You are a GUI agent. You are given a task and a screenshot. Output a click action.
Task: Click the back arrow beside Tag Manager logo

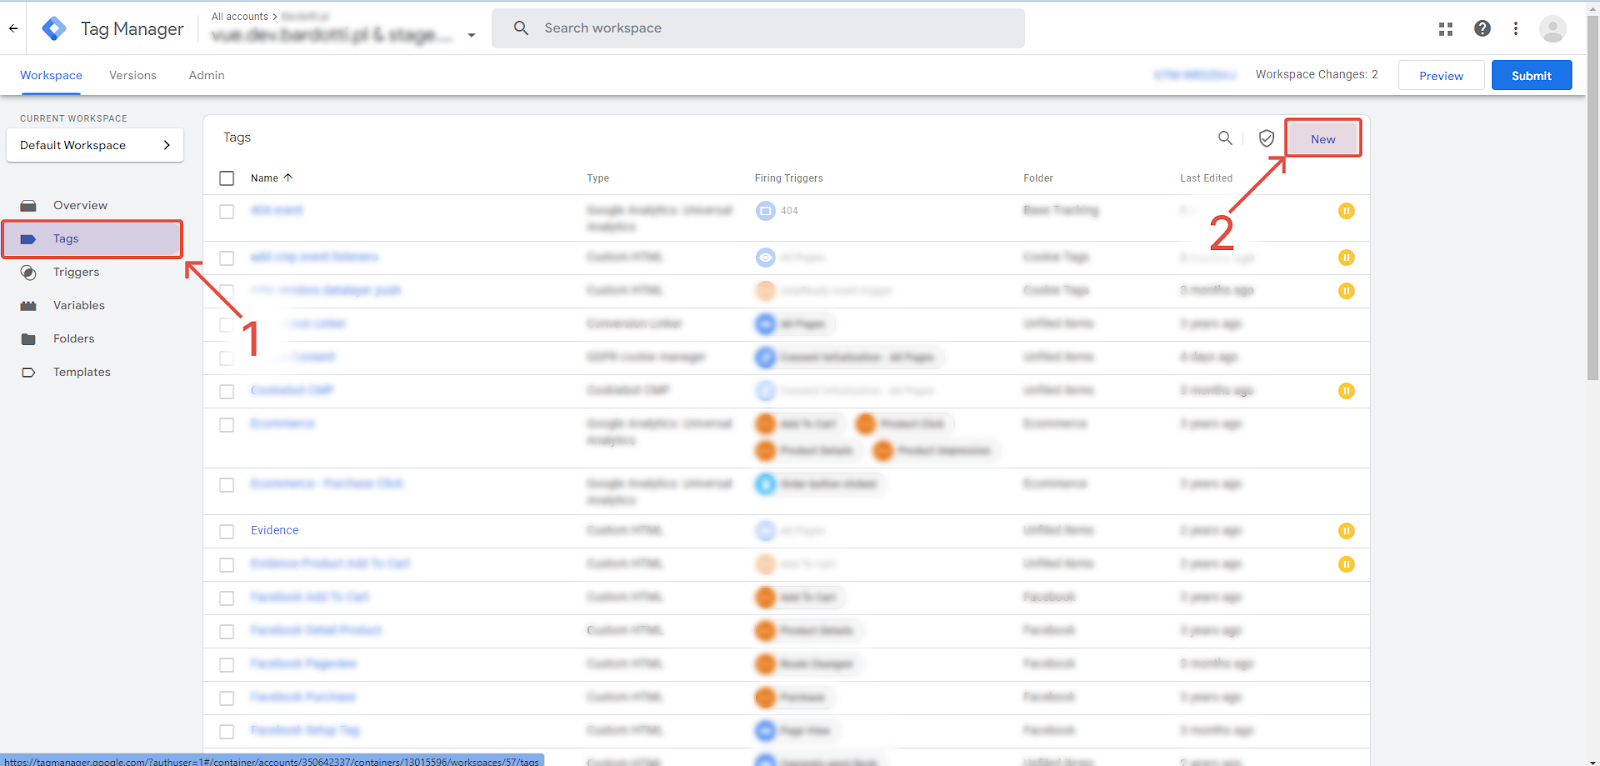click(13, 28)
